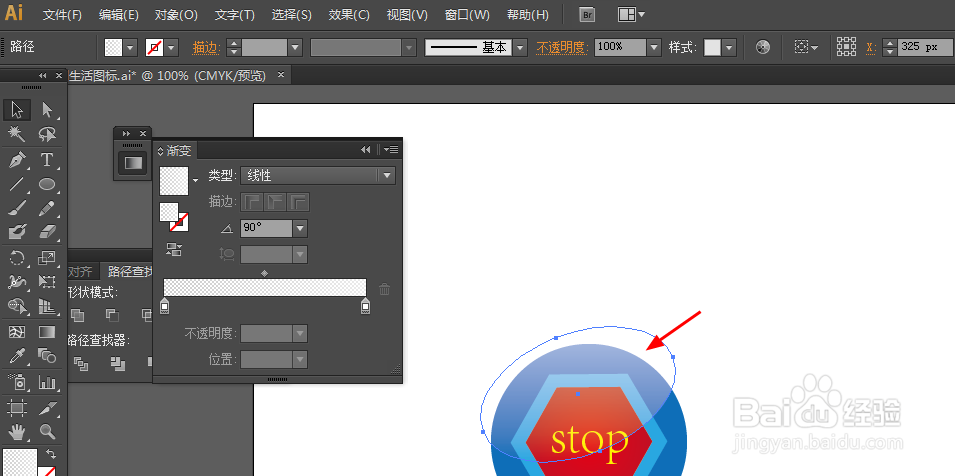Open the gradient 类型 dropdown showing 线性

(318, 176)
